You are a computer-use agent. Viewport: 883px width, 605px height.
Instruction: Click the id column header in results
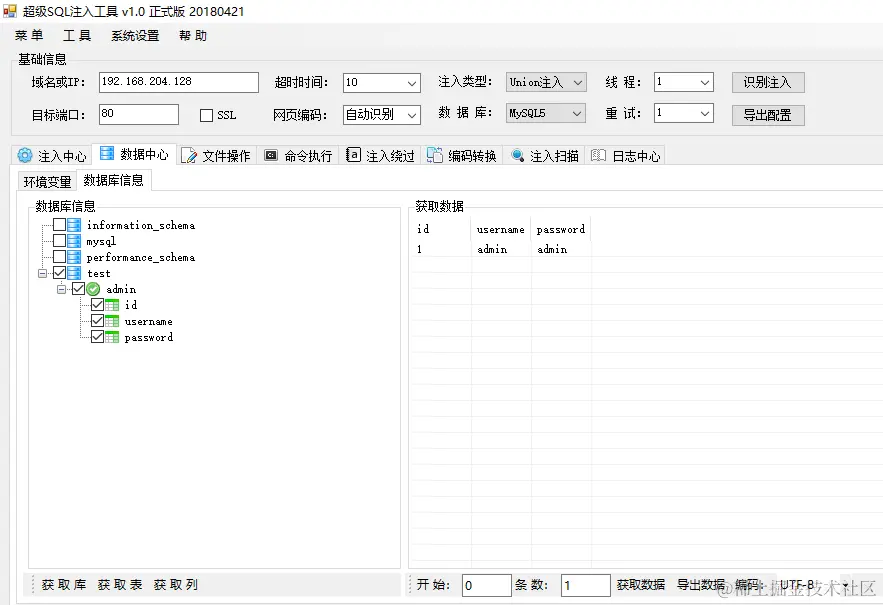(x=441, y=229)
